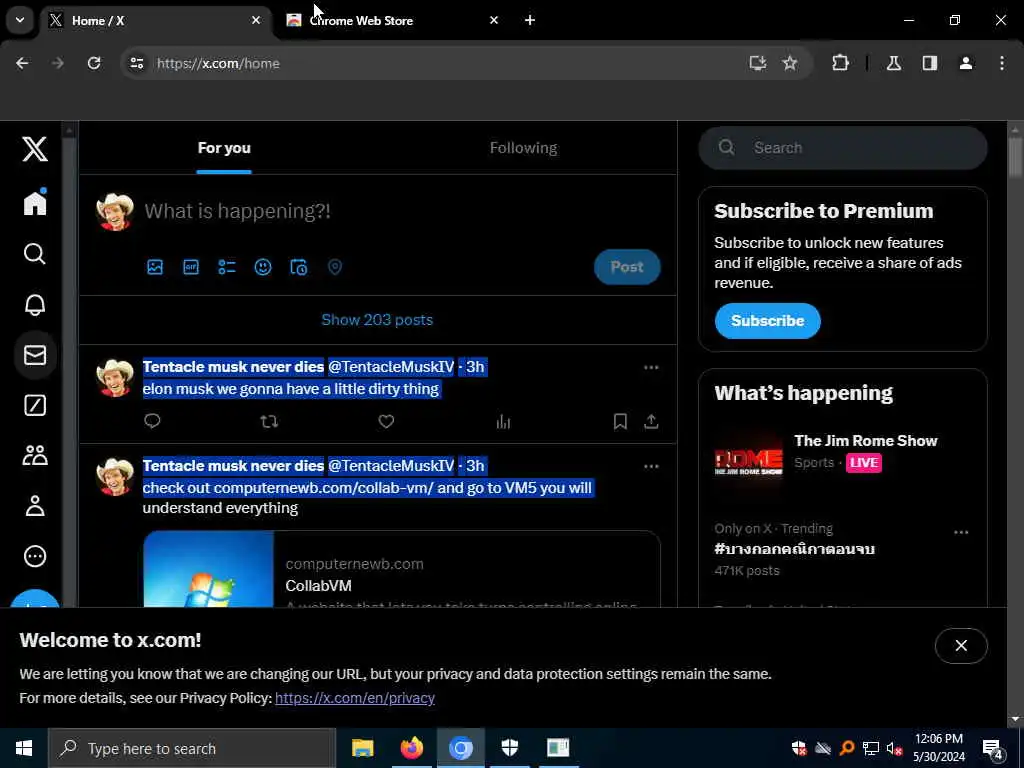The image size is (1024, 768).
Task: Schedule post icon in composer
Action: (x=298, y=266)
